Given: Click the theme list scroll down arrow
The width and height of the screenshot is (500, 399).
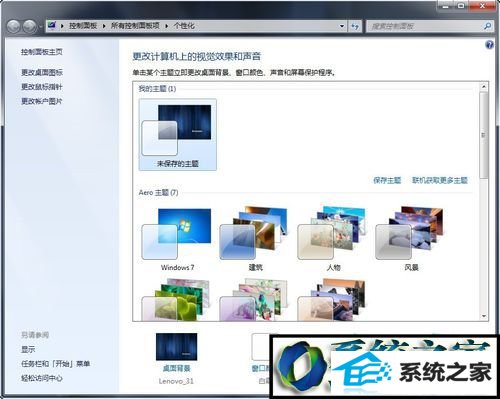Looking at the screenshot, I should pos(484,316).
